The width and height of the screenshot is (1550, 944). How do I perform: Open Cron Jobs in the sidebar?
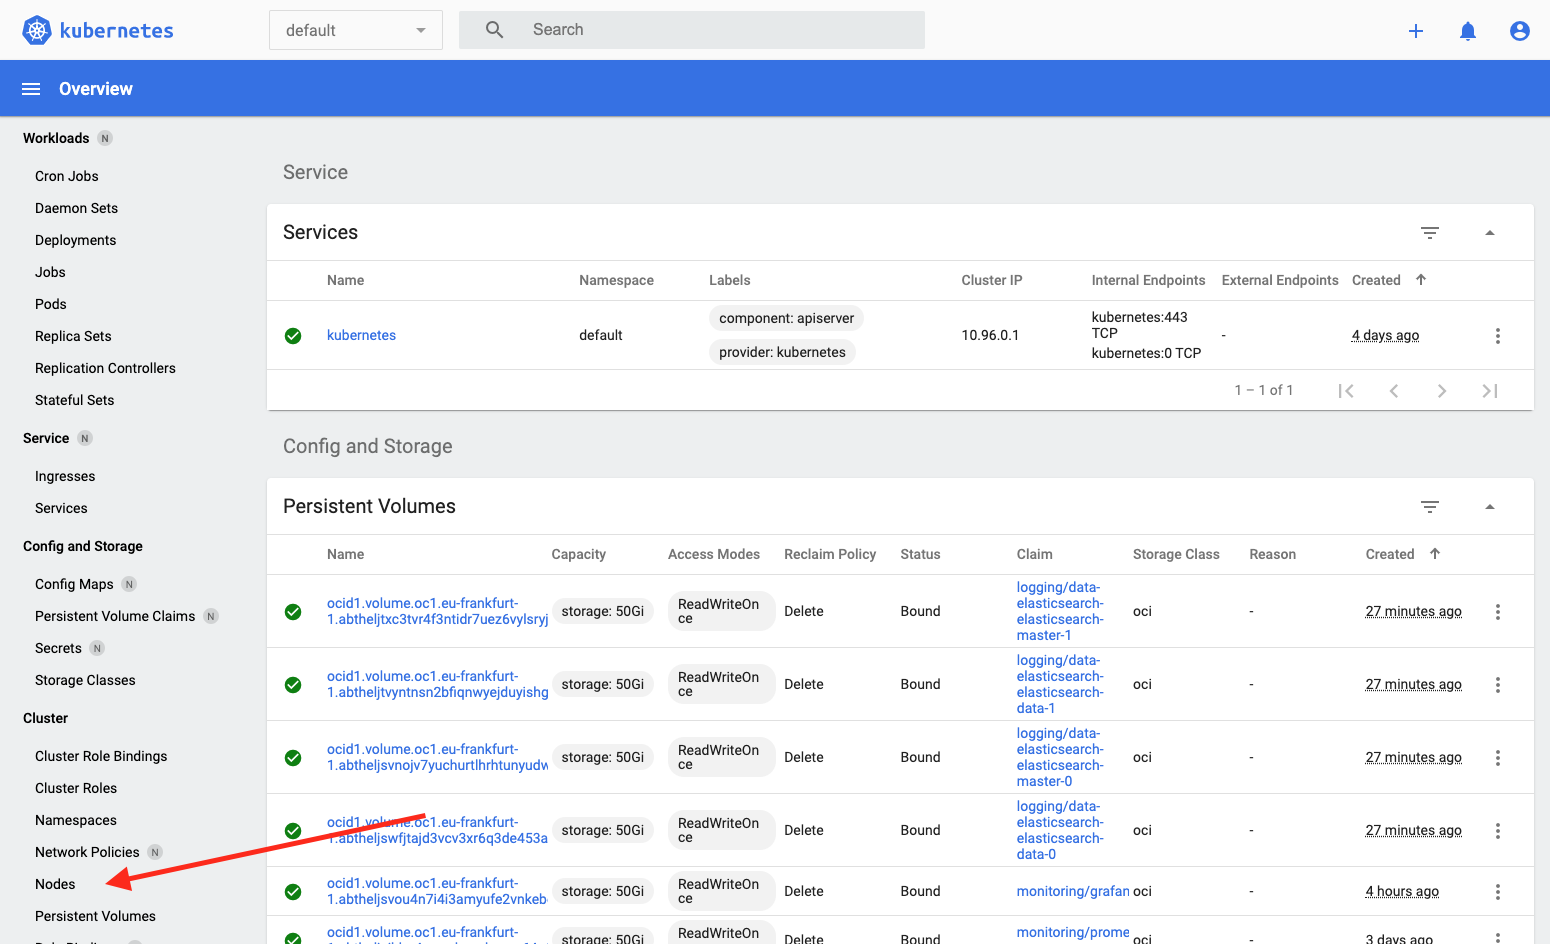coord(67,176)
